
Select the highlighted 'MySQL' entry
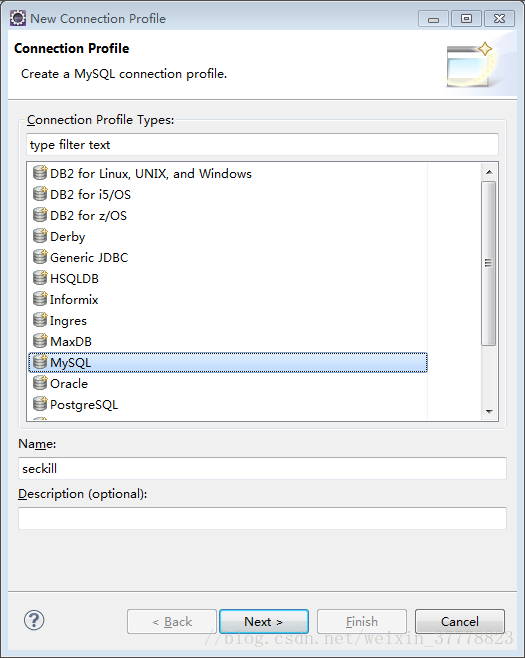click(x=228, y=363)
